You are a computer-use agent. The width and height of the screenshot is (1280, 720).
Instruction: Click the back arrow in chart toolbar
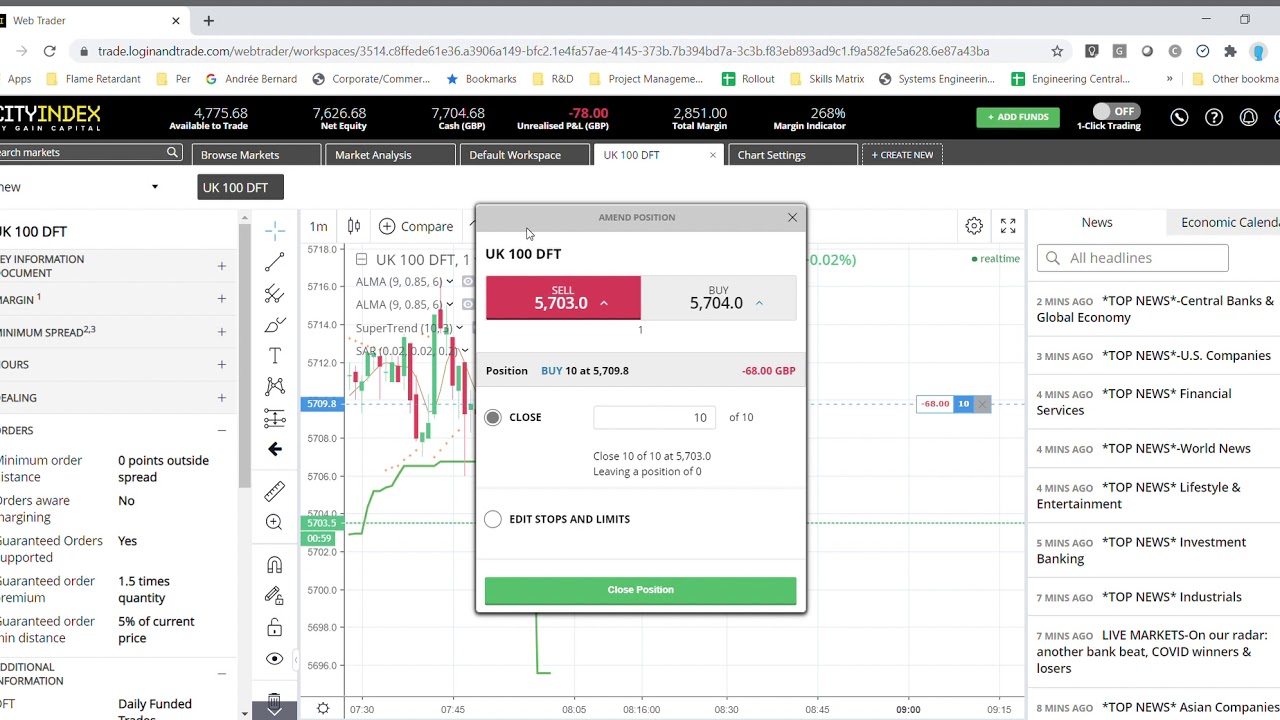click(x=275, y=449)
